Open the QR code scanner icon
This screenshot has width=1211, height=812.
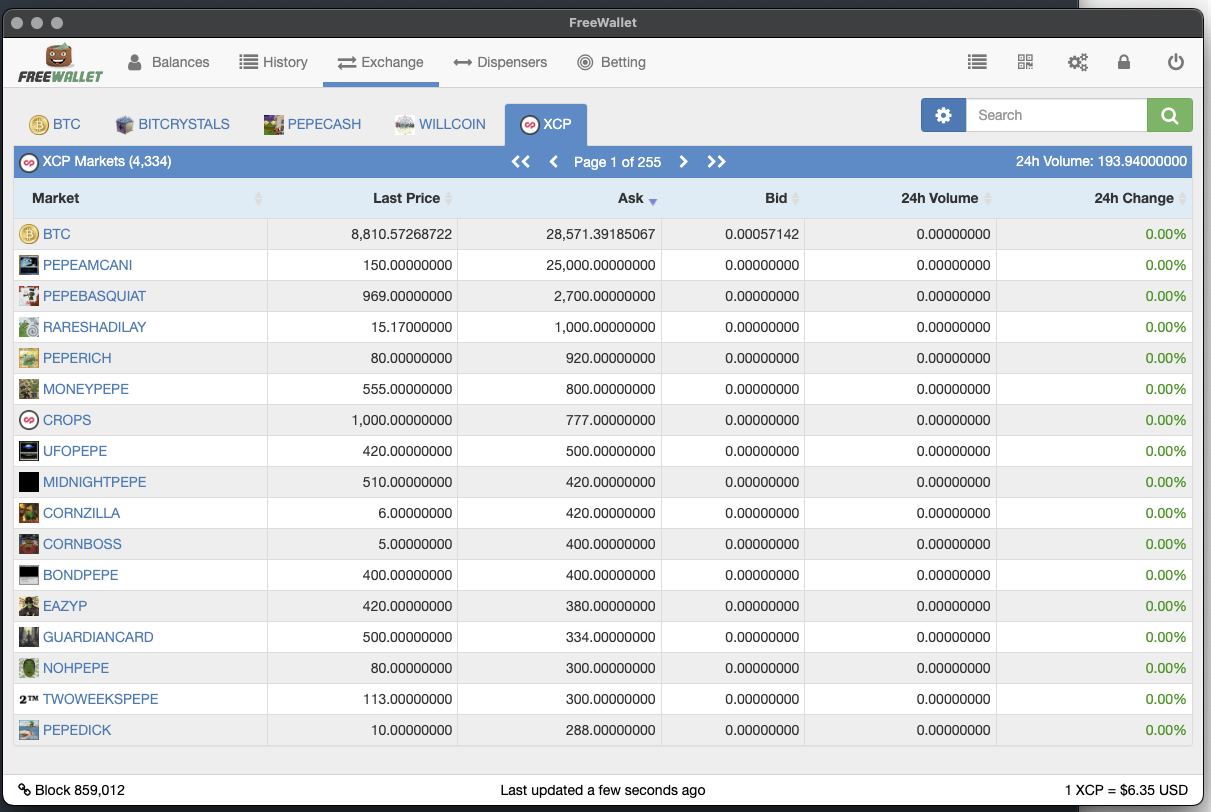pyautogui.click(x=1025, y=62)
